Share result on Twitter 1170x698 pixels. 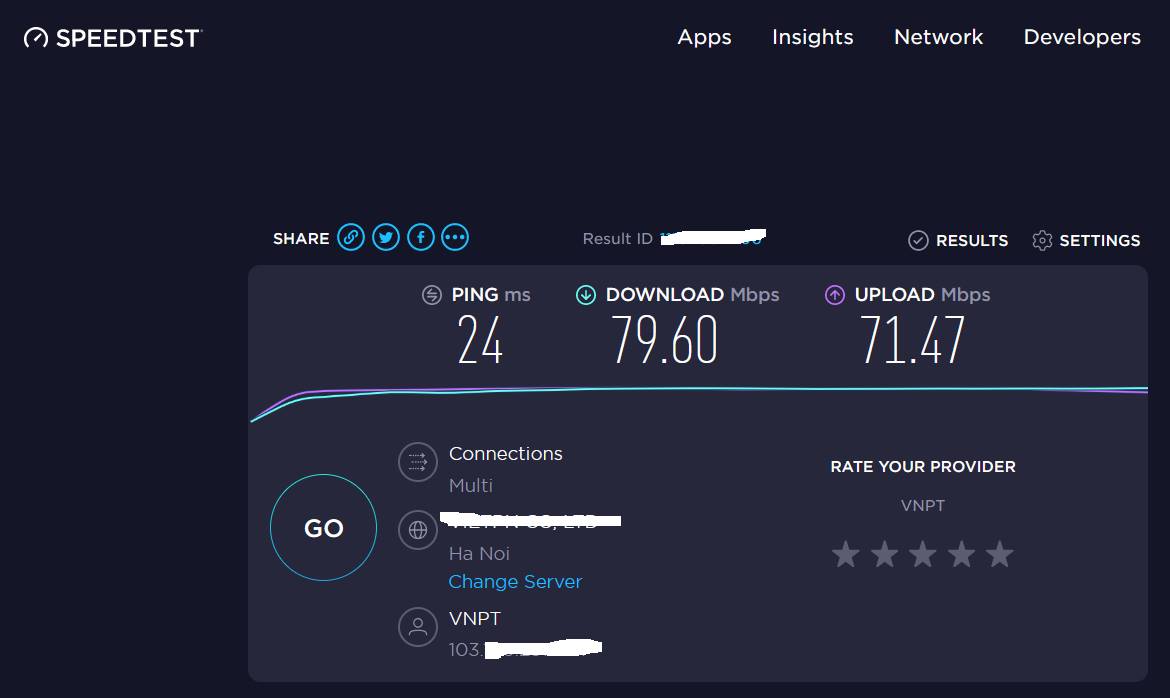click(x=386, y=237)
